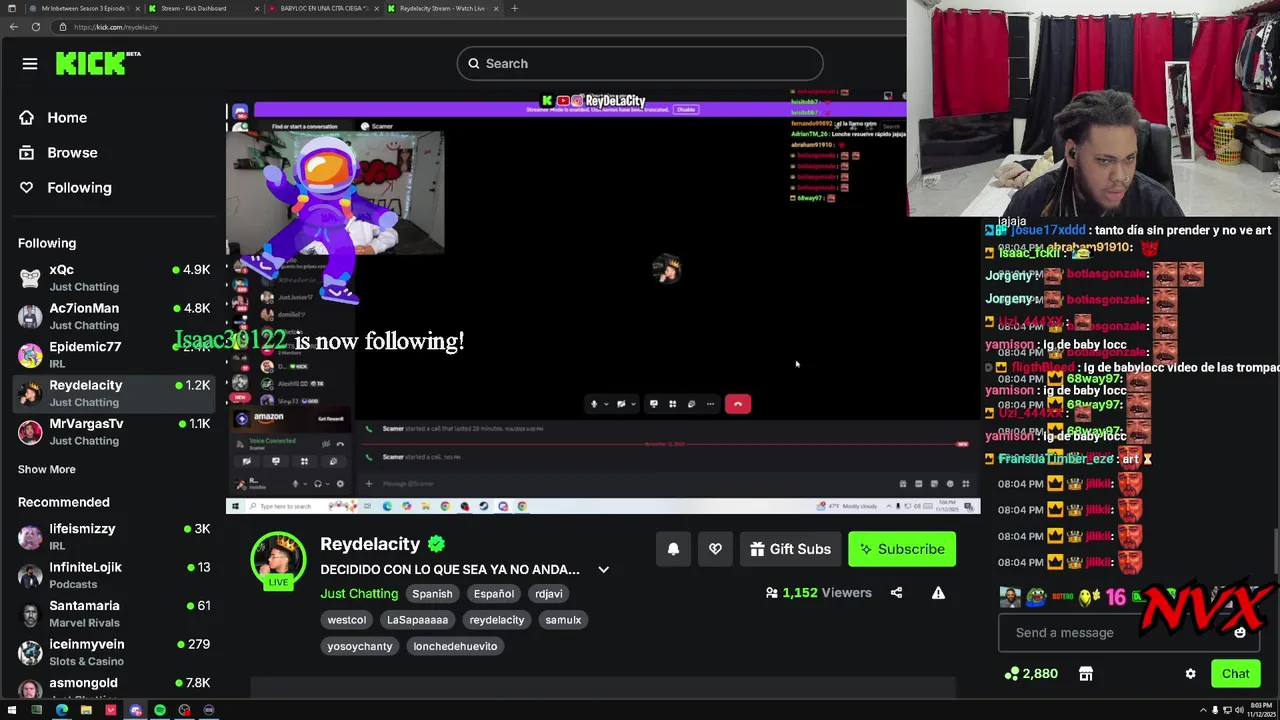Go to Following in sidebar
Image resolution: width=1280 pixels, height=720 pixels.
click(x=79, y=188)
